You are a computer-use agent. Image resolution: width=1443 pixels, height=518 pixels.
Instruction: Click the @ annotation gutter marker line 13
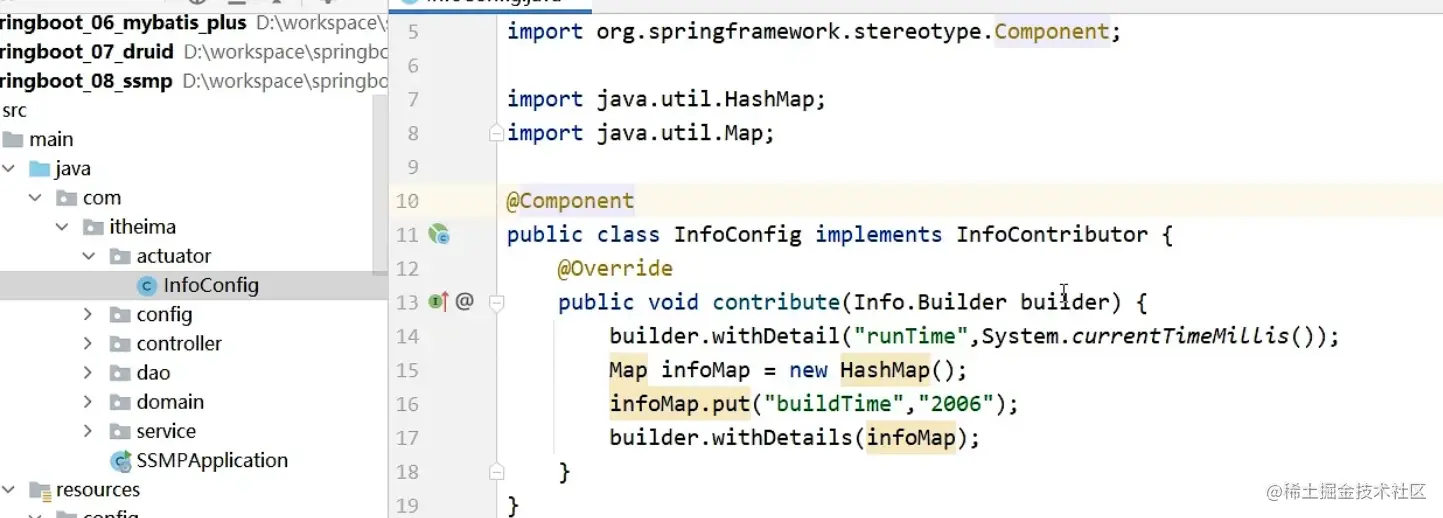coord(464,301)
